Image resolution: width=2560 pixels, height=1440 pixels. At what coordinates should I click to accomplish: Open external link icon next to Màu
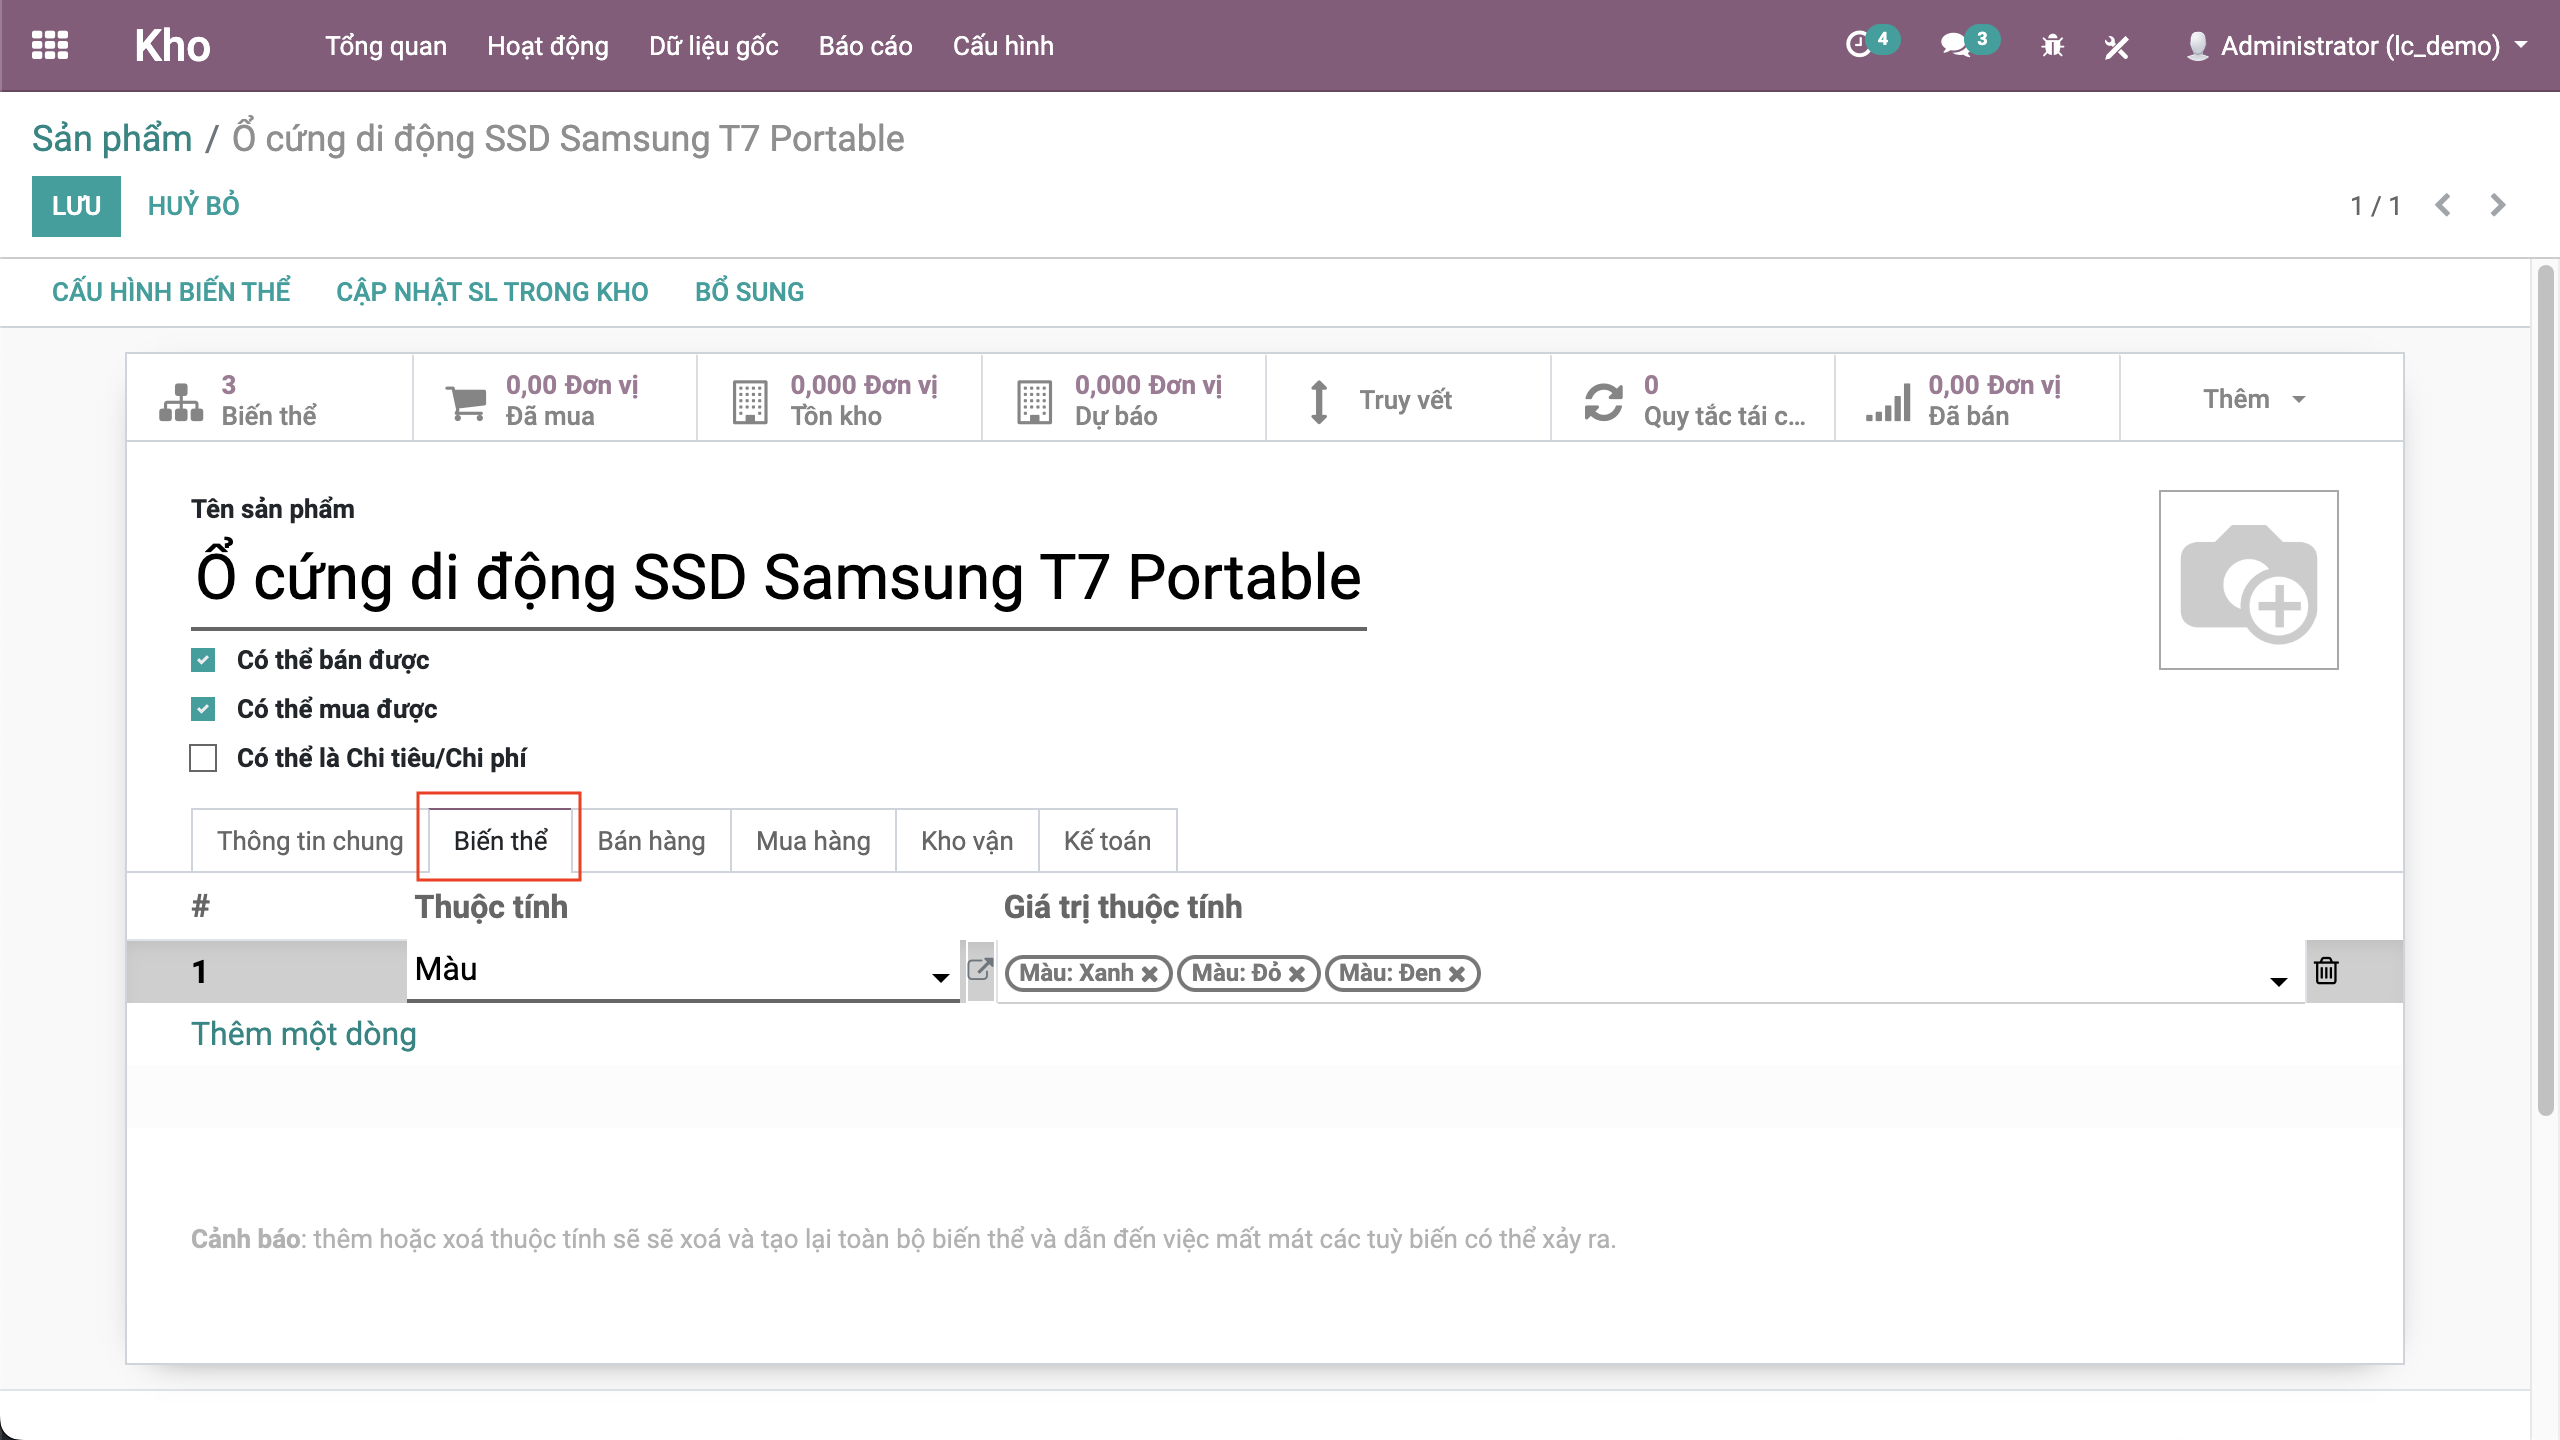pos(980,969)
